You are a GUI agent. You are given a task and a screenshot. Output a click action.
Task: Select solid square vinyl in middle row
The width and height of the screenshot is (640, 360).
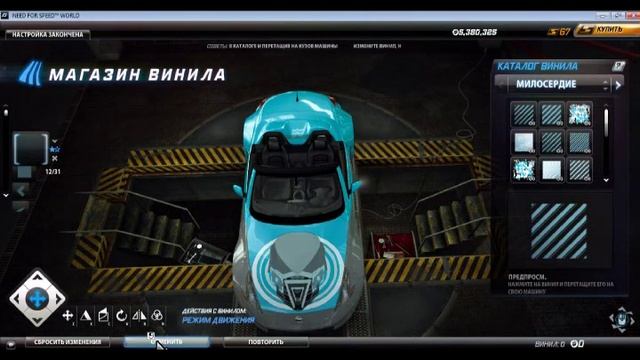[x=524, y=142]
